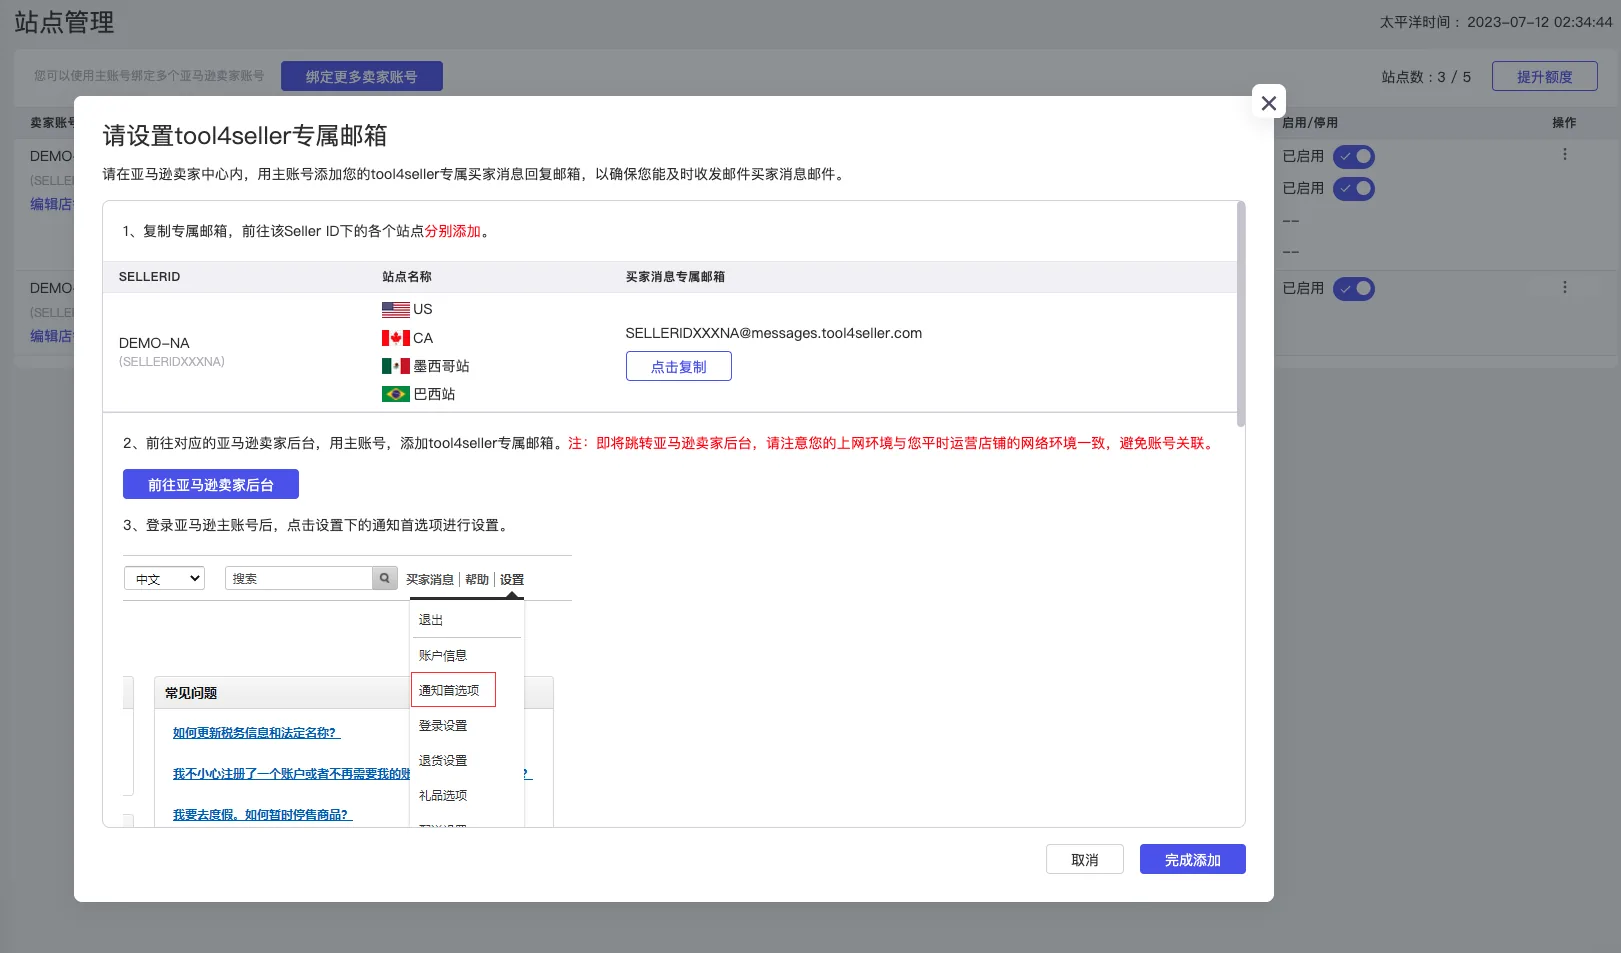Close the tool4seller mailbox setup dialog

pos(1268,103)
